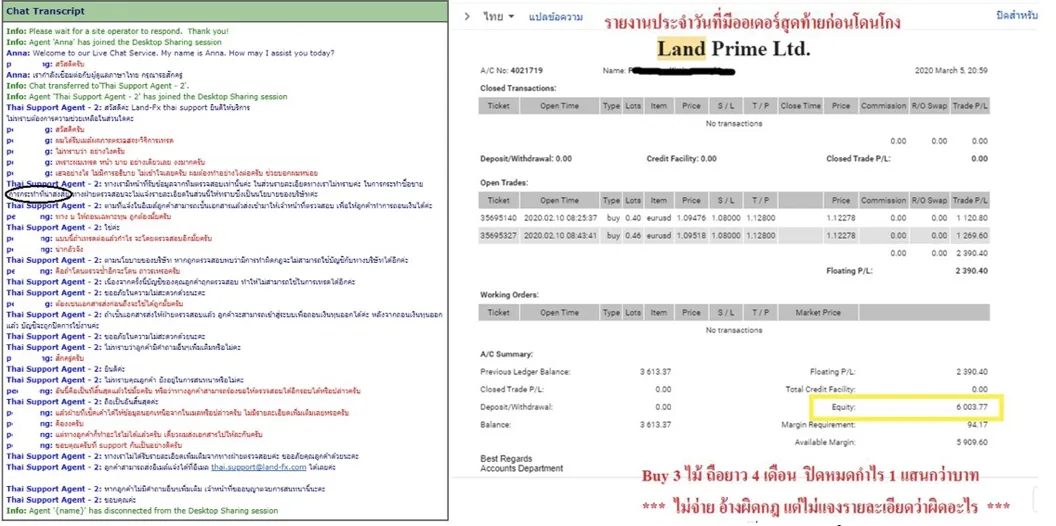Viewport: 1056px width, 526px height.
Task: Click the แปลข้อความ translate link
Action: click(556, 17)
